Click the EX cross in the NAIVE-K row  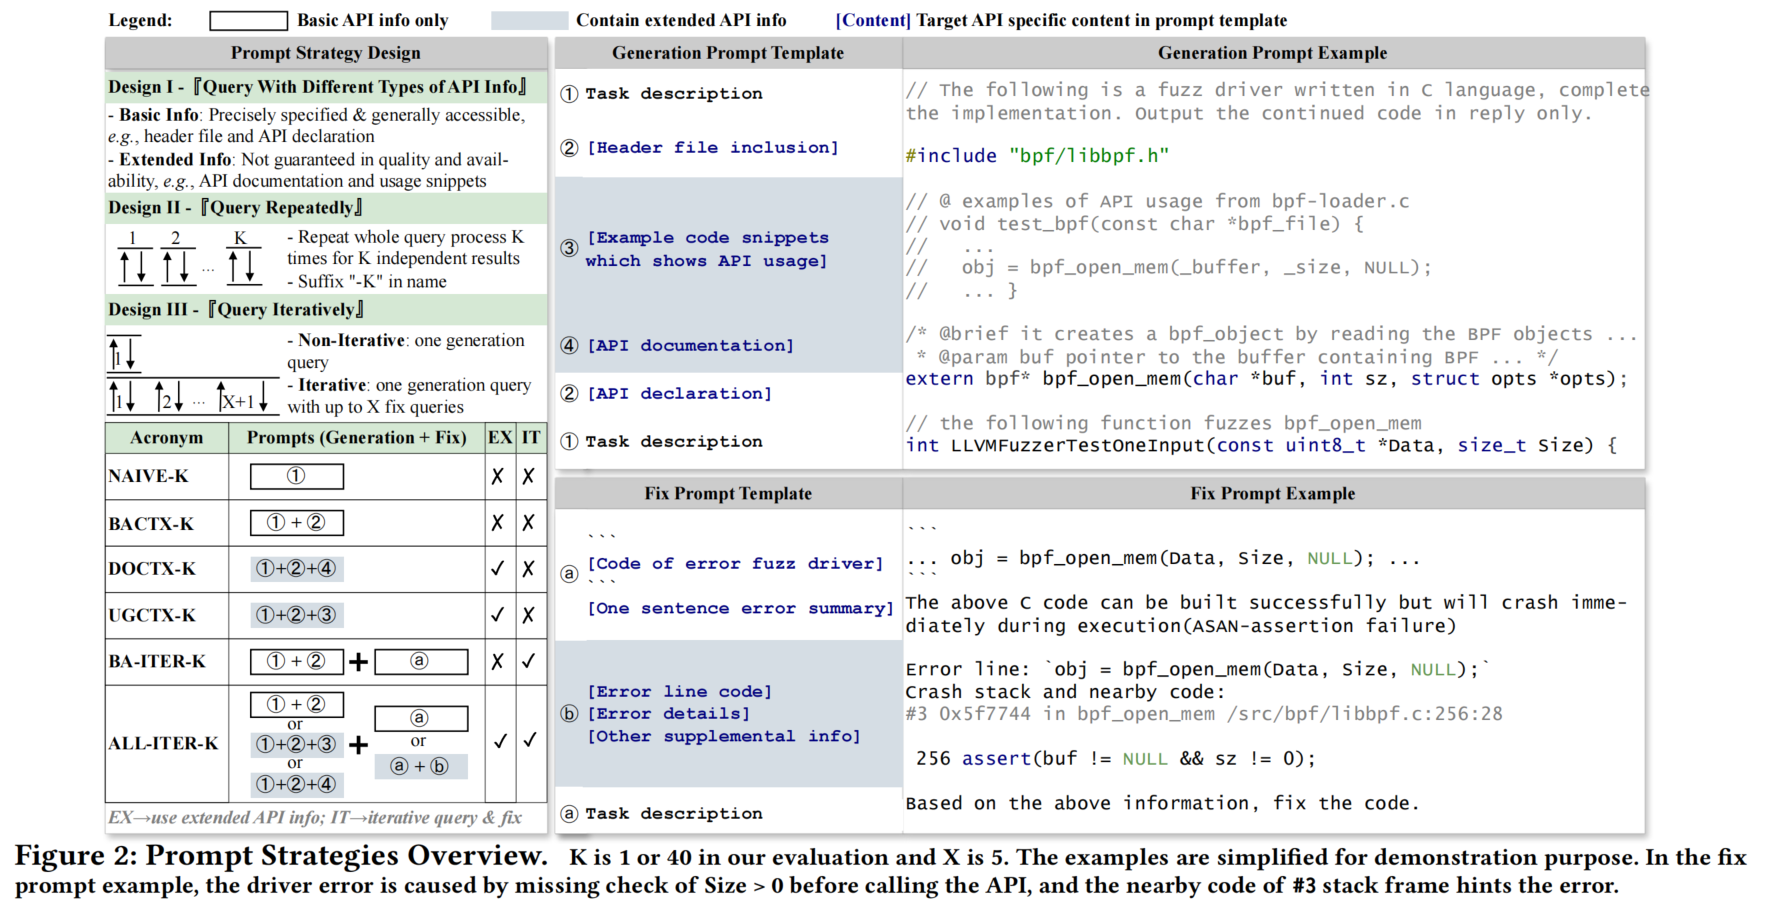coord(497,476)
